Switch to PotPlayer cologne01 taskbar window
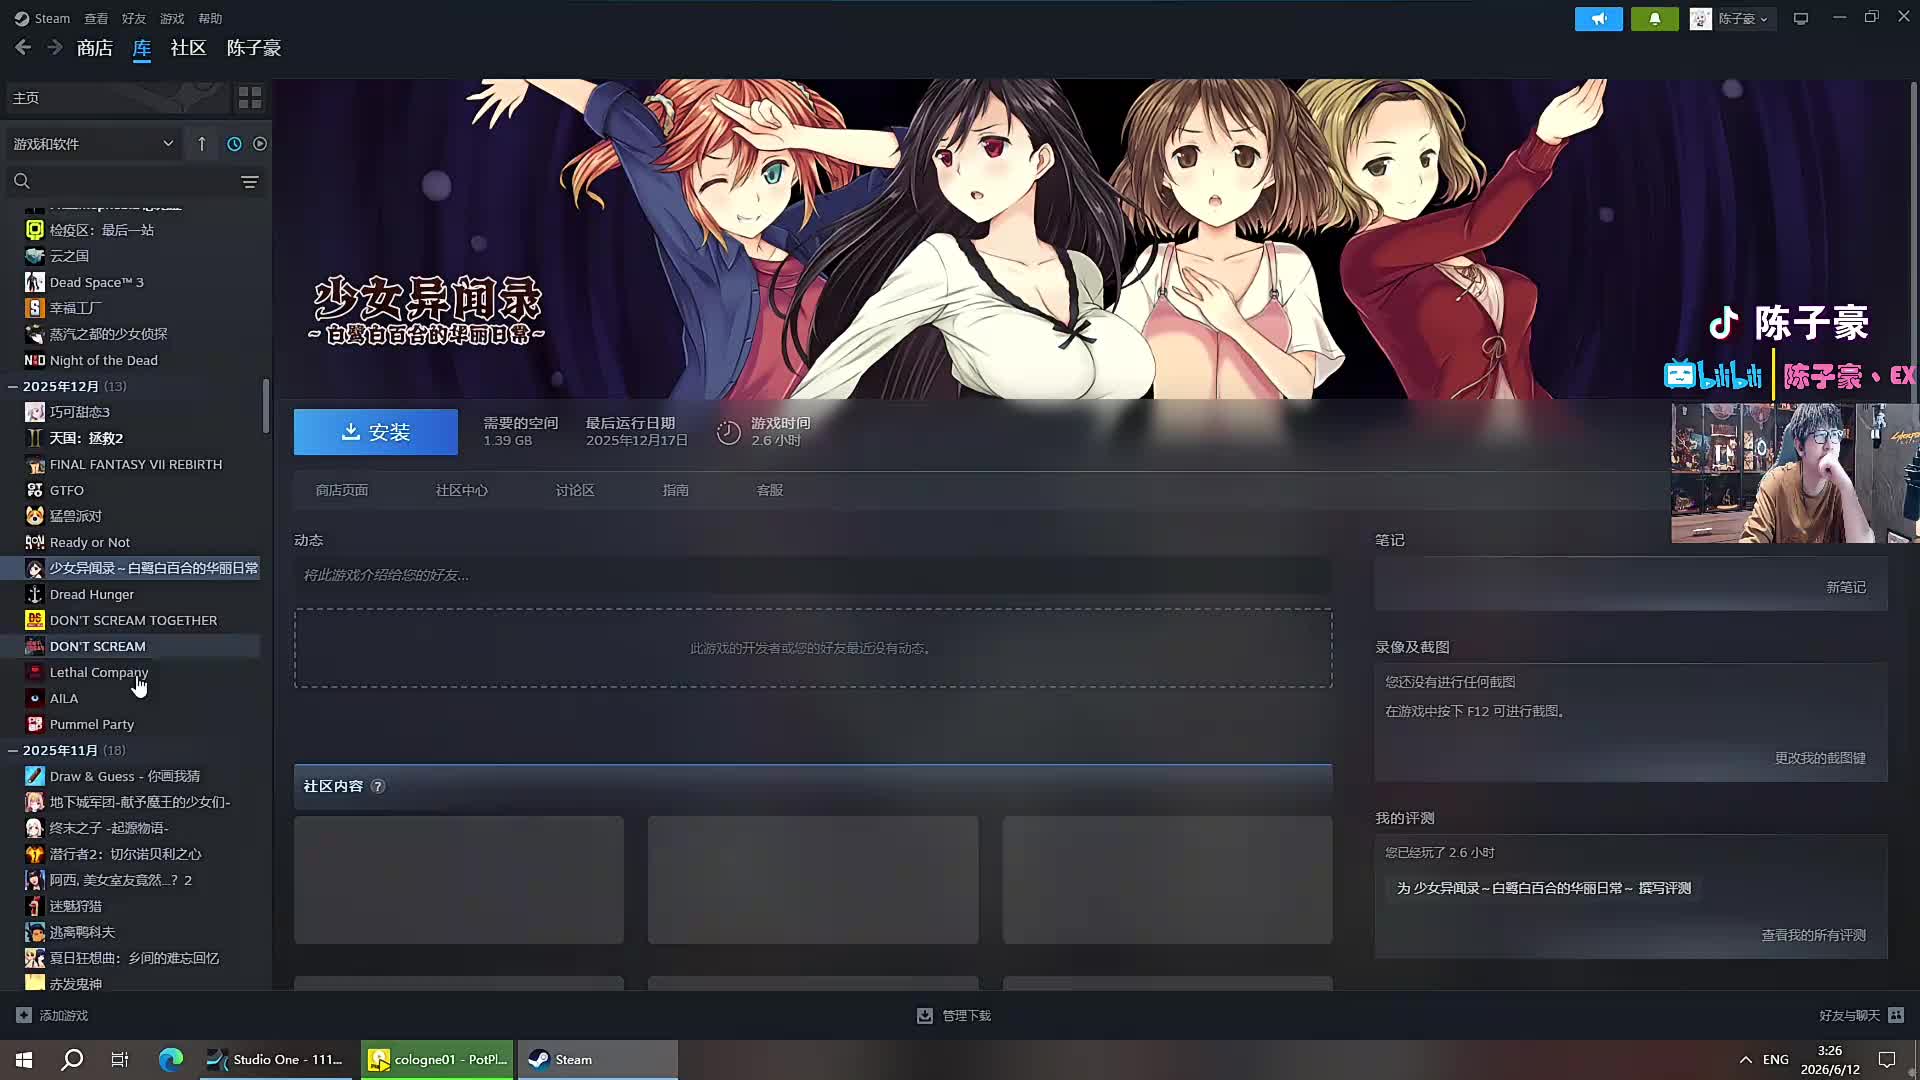Viewport: 1920px width, 1080px height. 437,1060
